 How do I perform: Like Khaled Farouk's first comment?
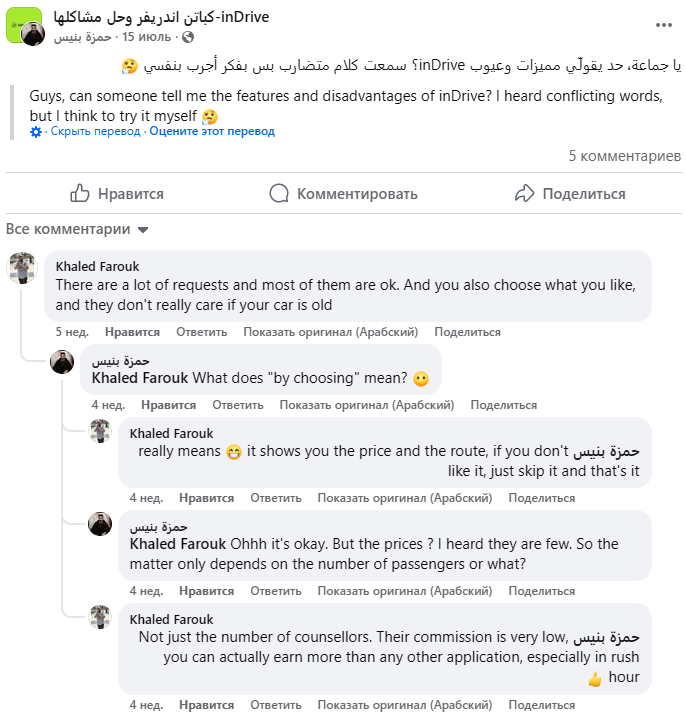tap(132, 332)
